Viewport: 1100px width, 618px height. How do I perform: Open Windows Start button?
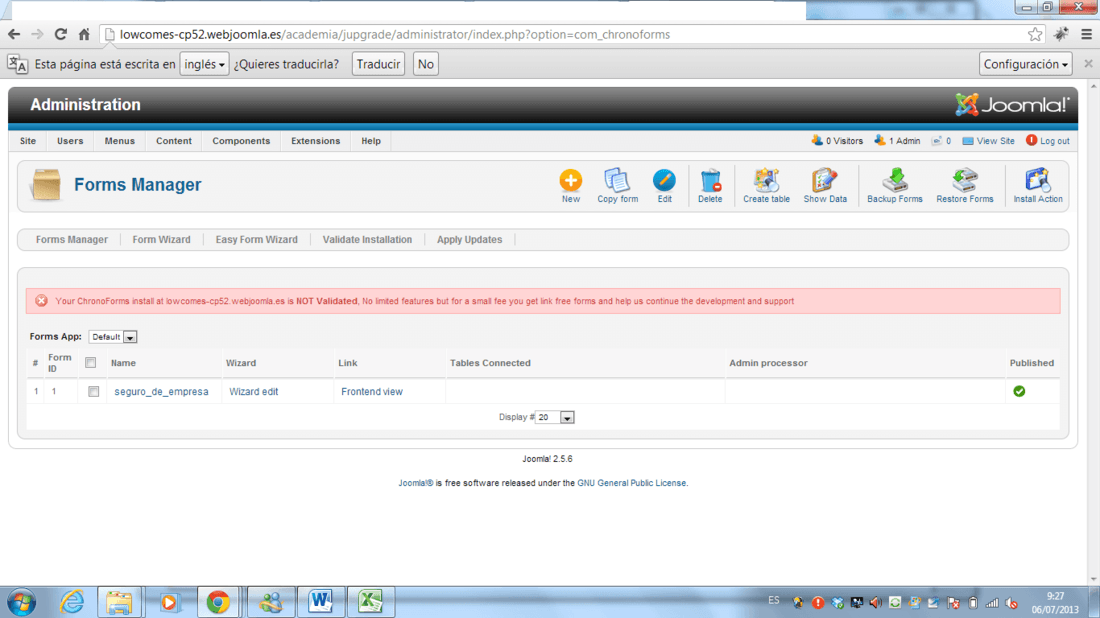click(21, 603)
